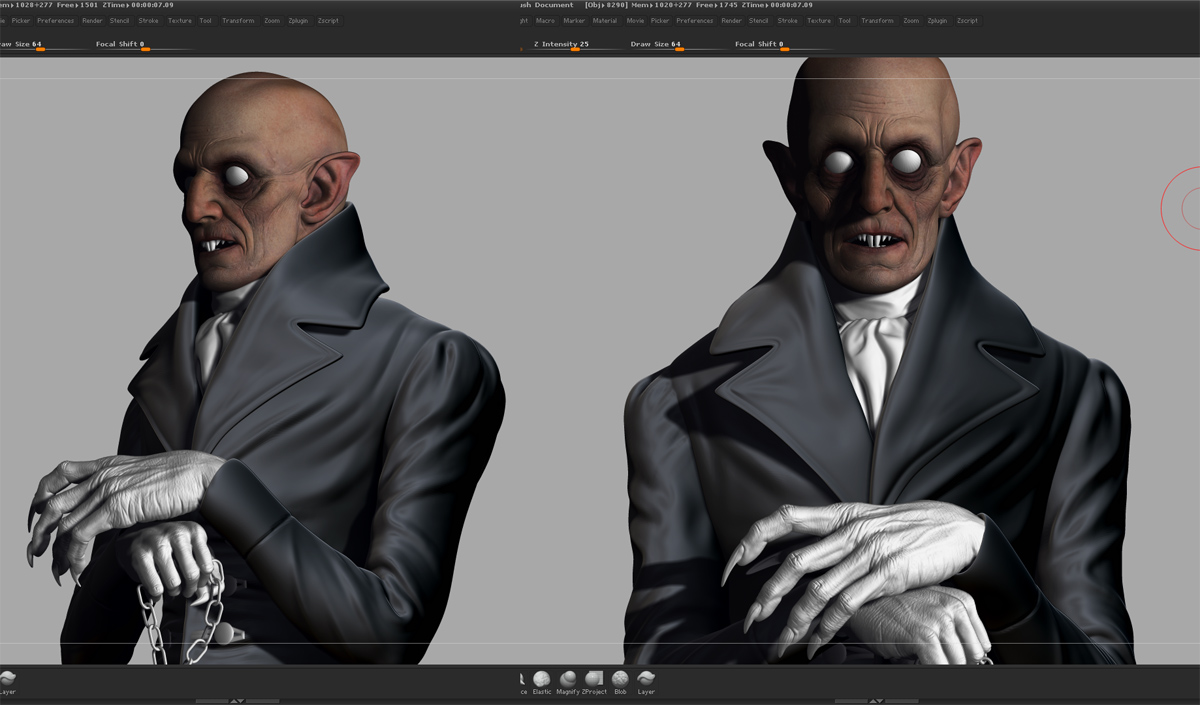Select the Elastic brush in the bottom shelf

tap(542, 682)
